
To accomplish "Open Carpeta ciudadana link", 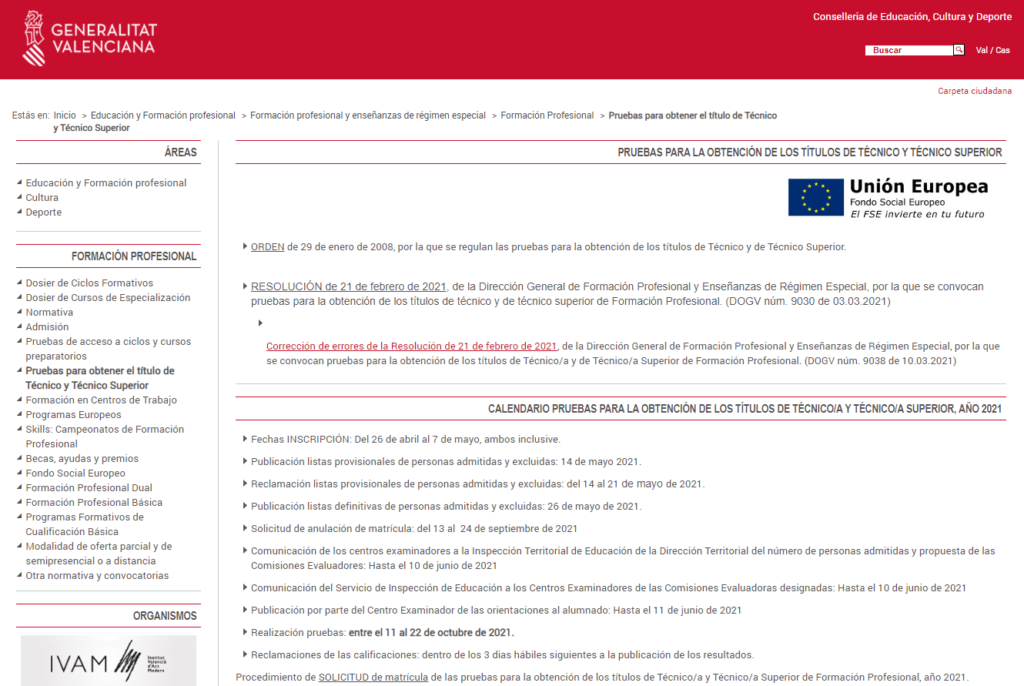I will click(974, 91).
